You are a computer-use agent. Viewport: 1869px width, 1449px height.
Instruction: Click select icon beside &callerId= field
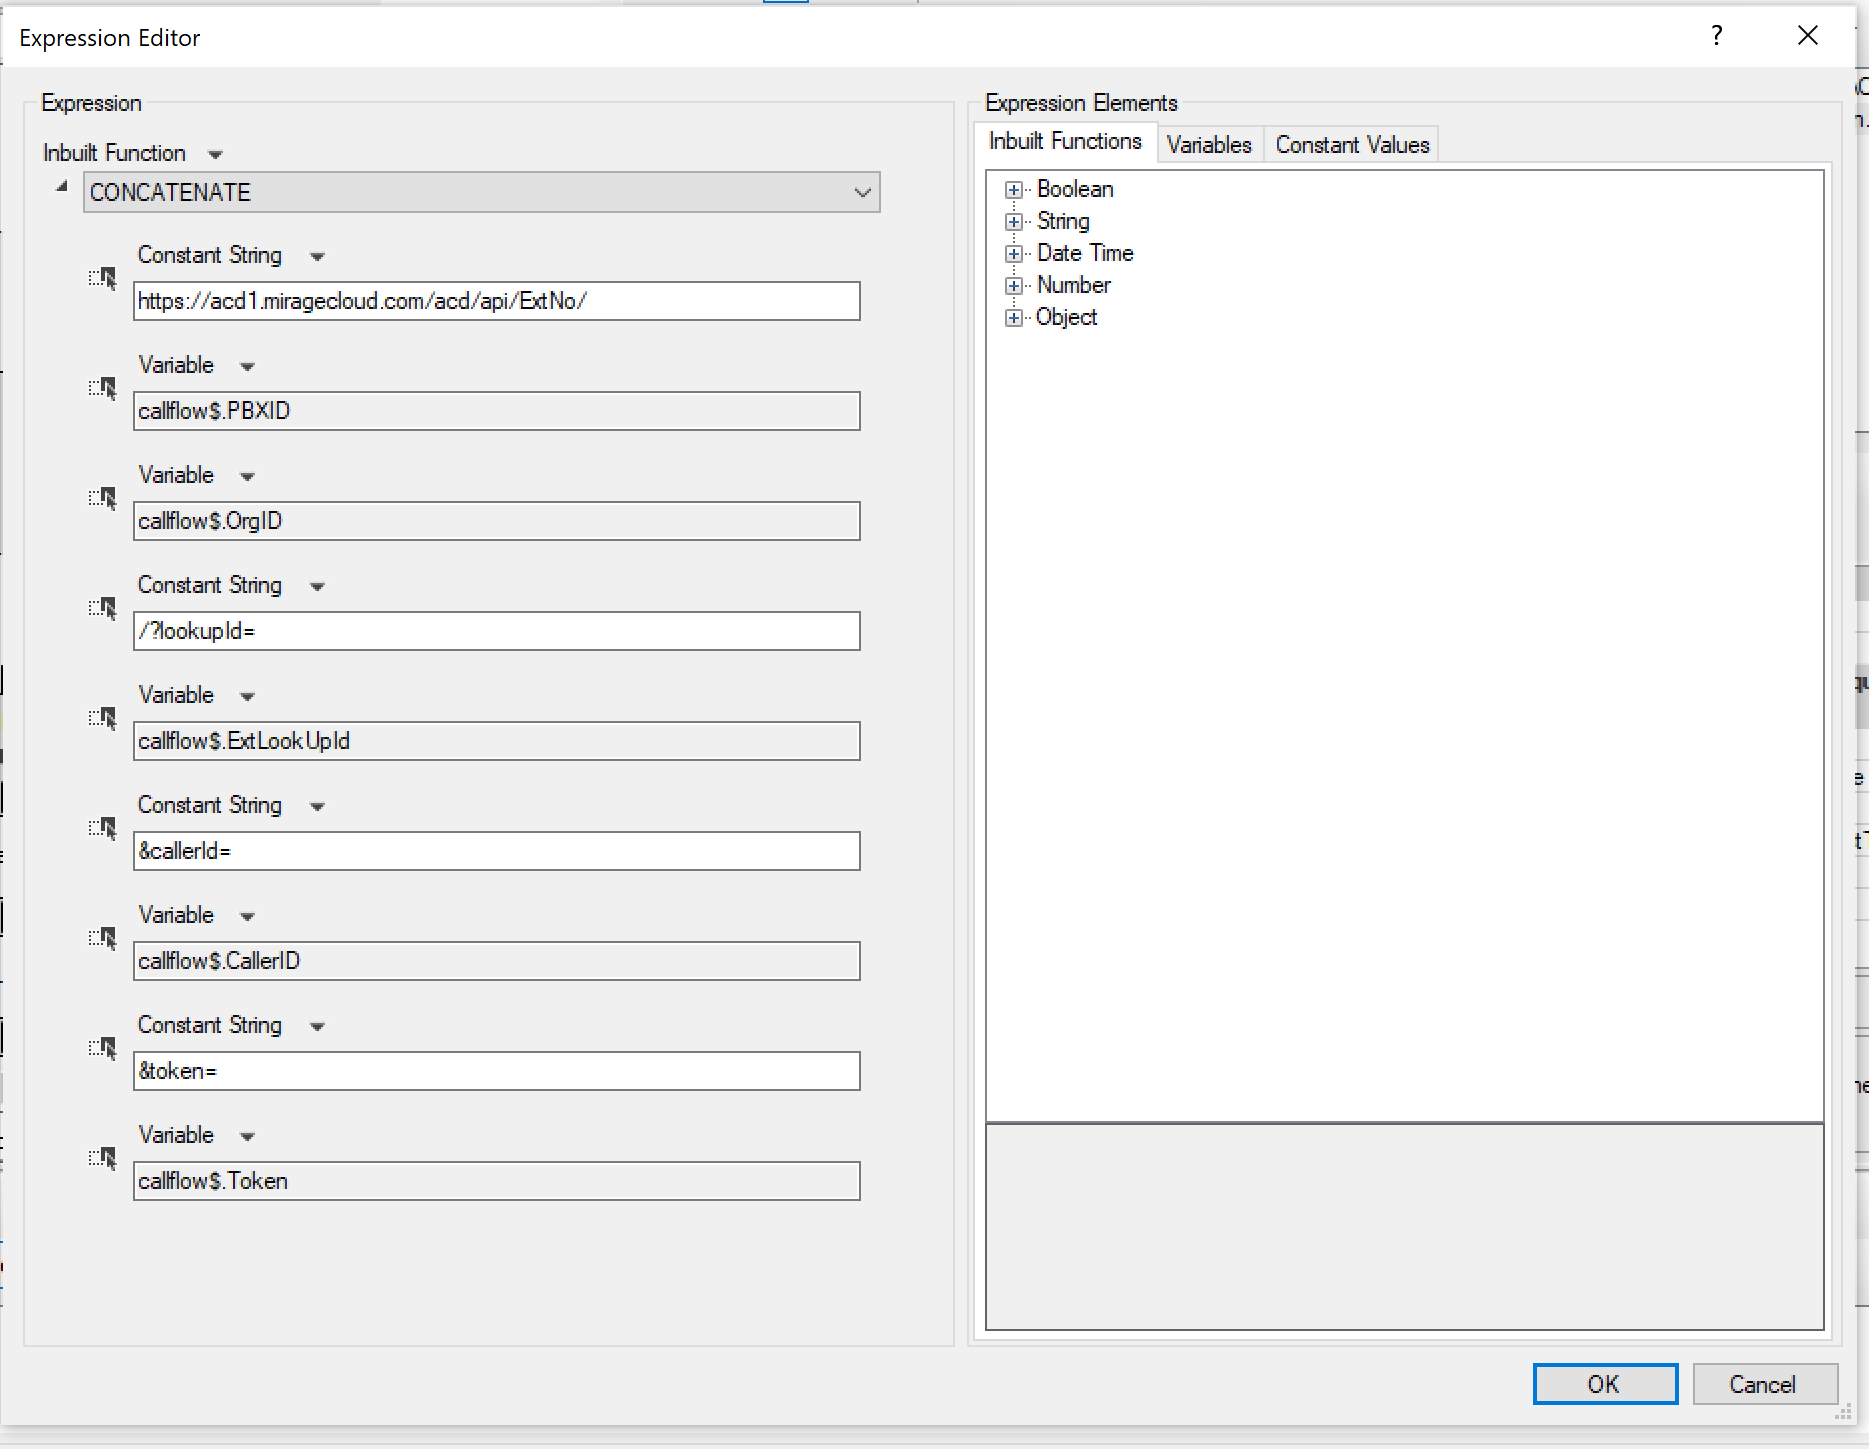coord(103,828)
